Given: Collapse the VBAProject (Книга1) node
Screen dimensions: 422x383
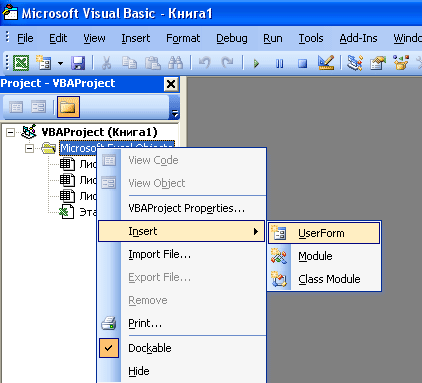Looking at the screenshot, I should click(x=11, y=132).
